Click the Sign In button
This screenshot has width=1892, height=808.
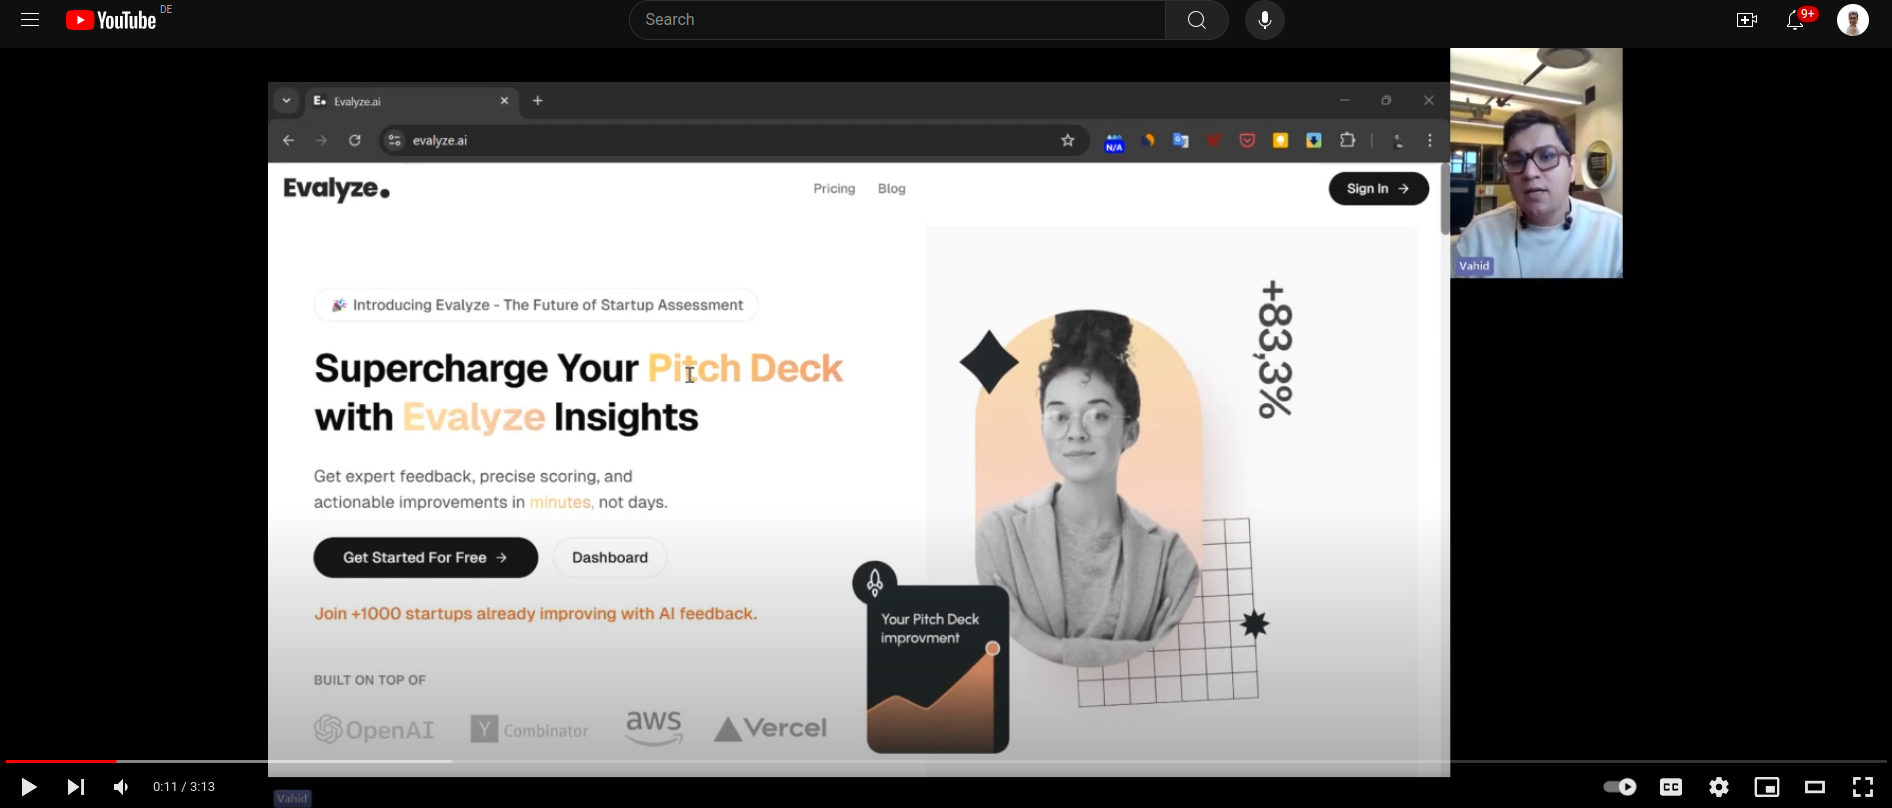(x=1379, y=189)
